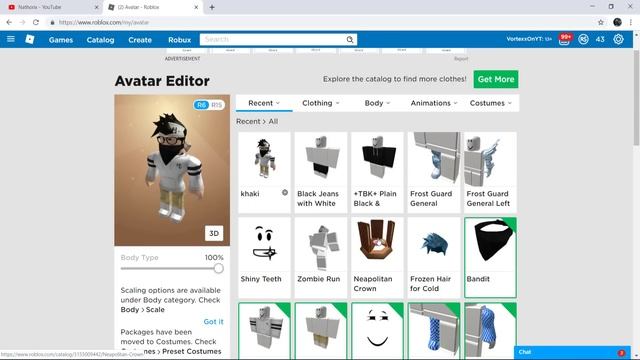
Task: Click the Robux balance 43
Action: pos(600,40)
